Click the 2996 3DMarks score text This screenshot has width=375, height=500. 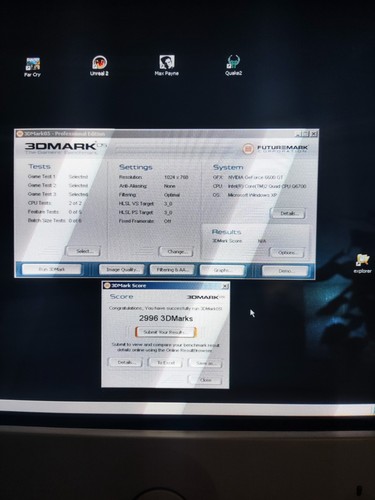(166, 318)
